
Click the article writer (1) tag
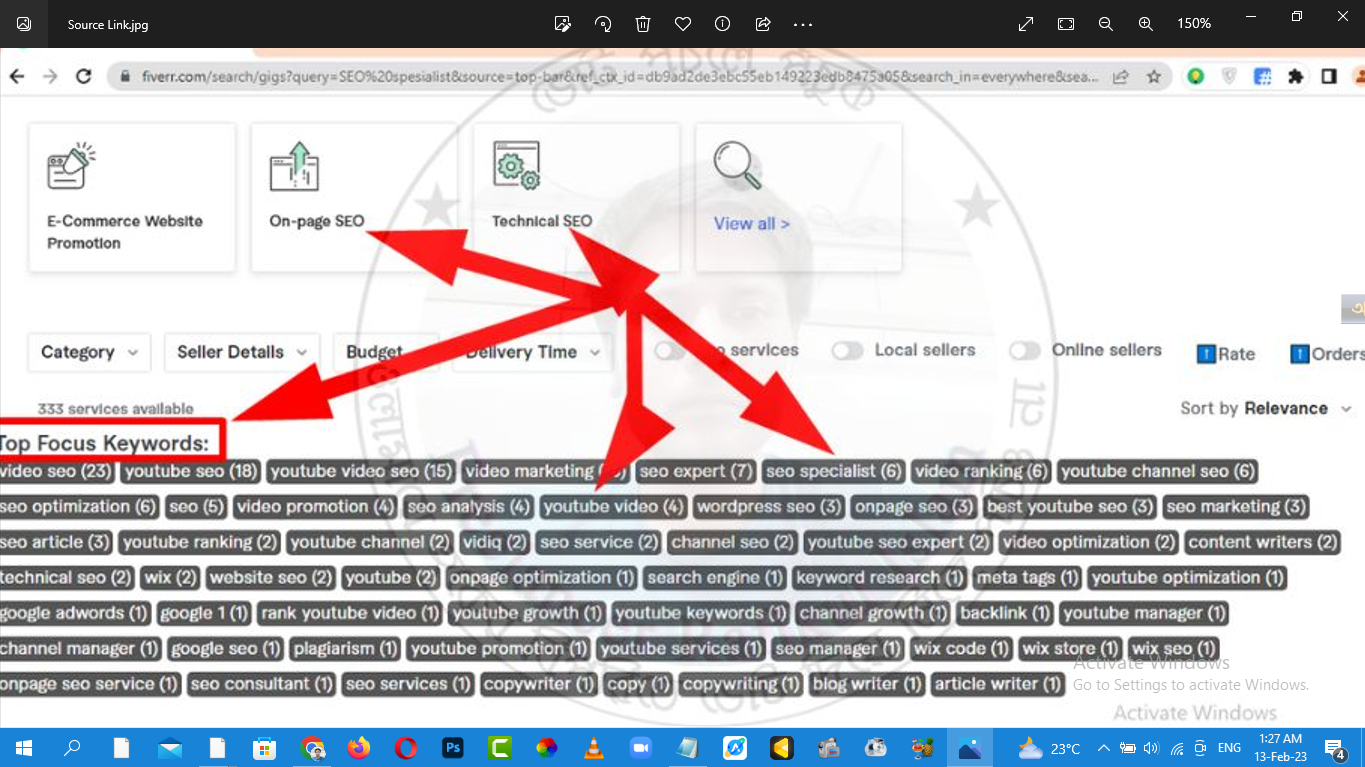997,684
